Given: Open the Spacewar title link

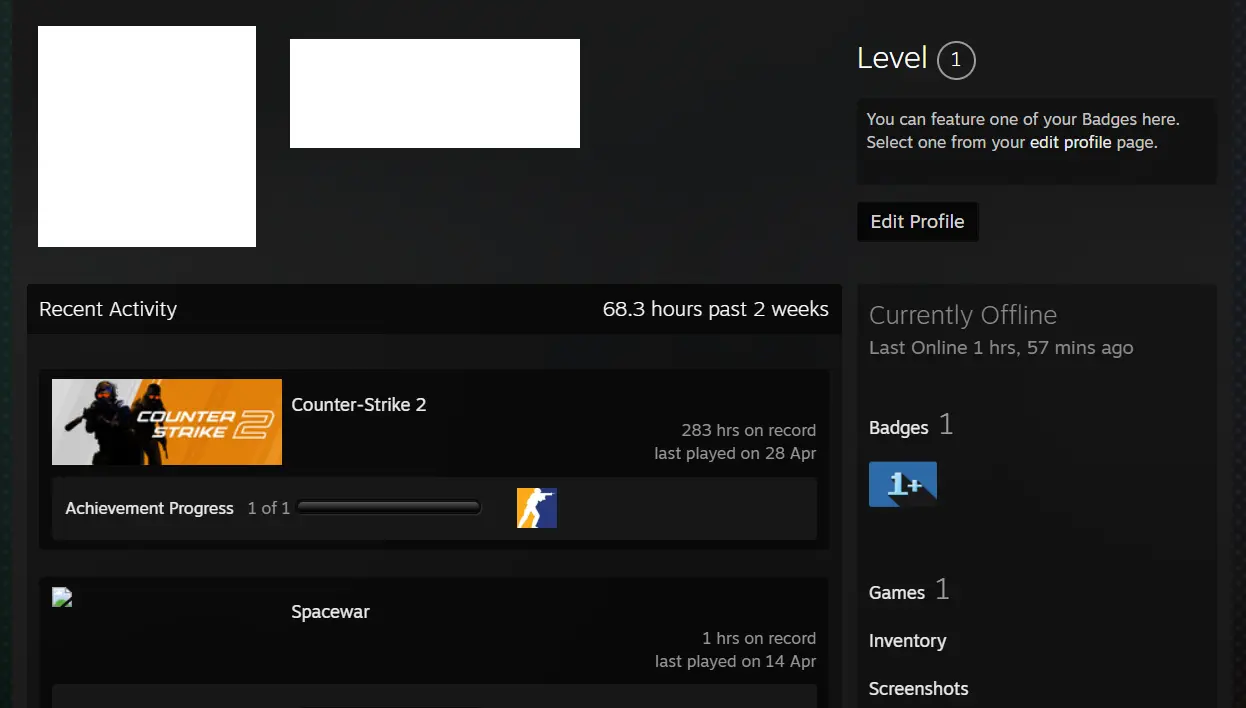Looking at the screenshot, I should point(331,612).
